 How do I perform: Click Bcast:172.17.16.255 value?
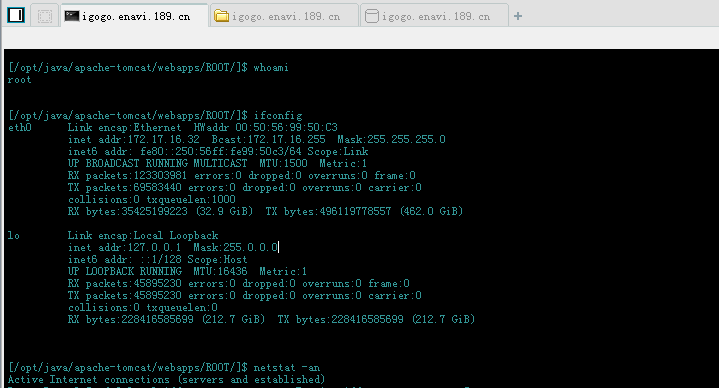pos(268,139)
